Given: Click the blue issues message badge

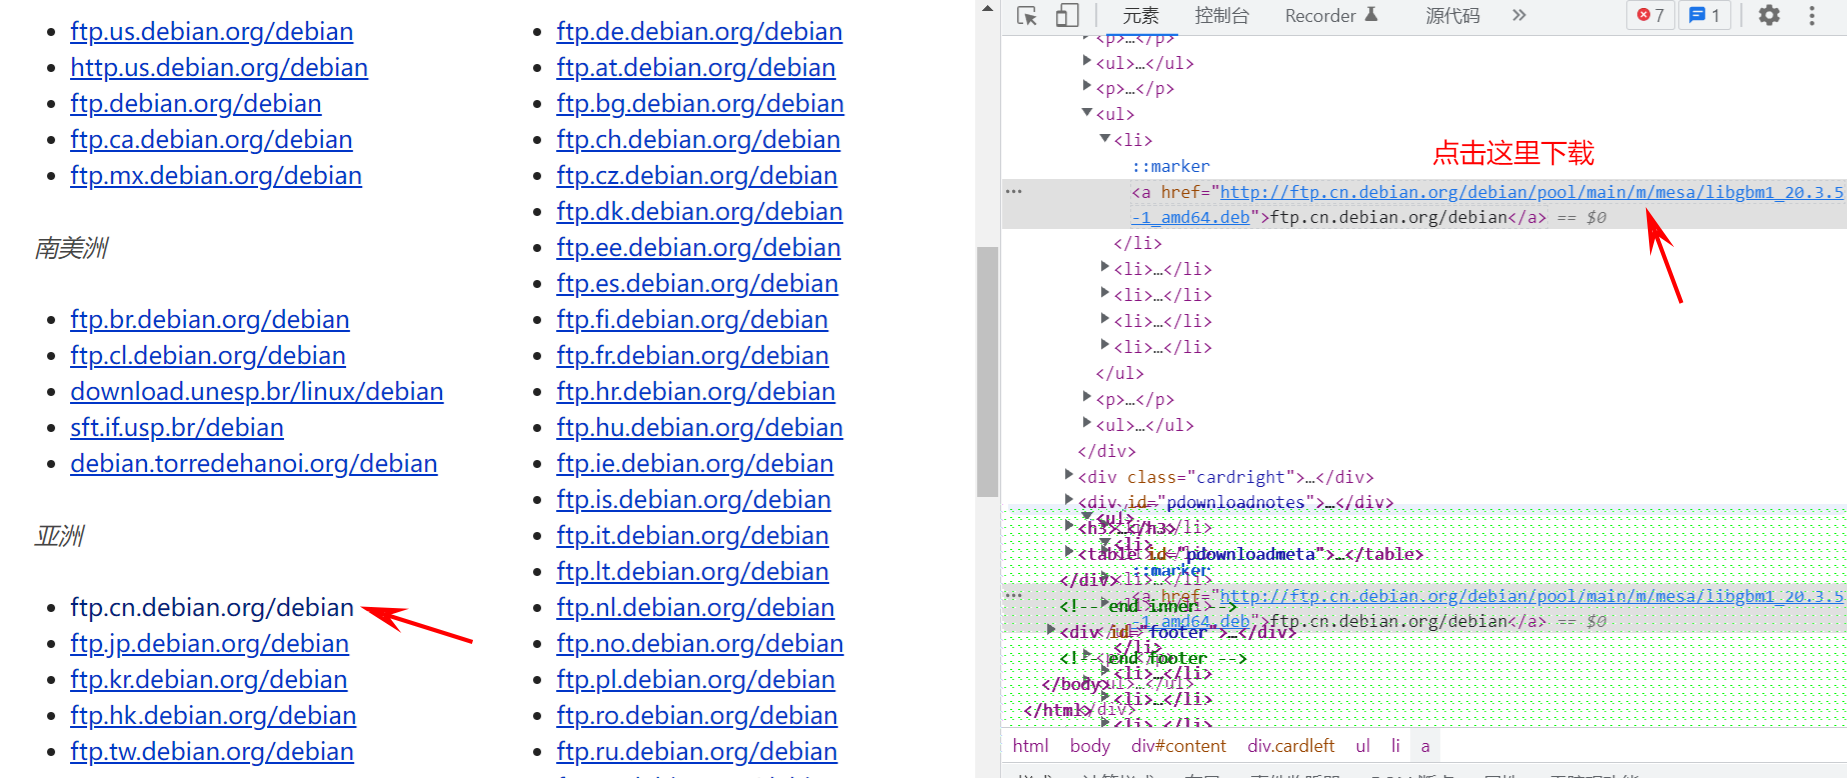Looking at the screenshot, I should [x=1704, y=15].
